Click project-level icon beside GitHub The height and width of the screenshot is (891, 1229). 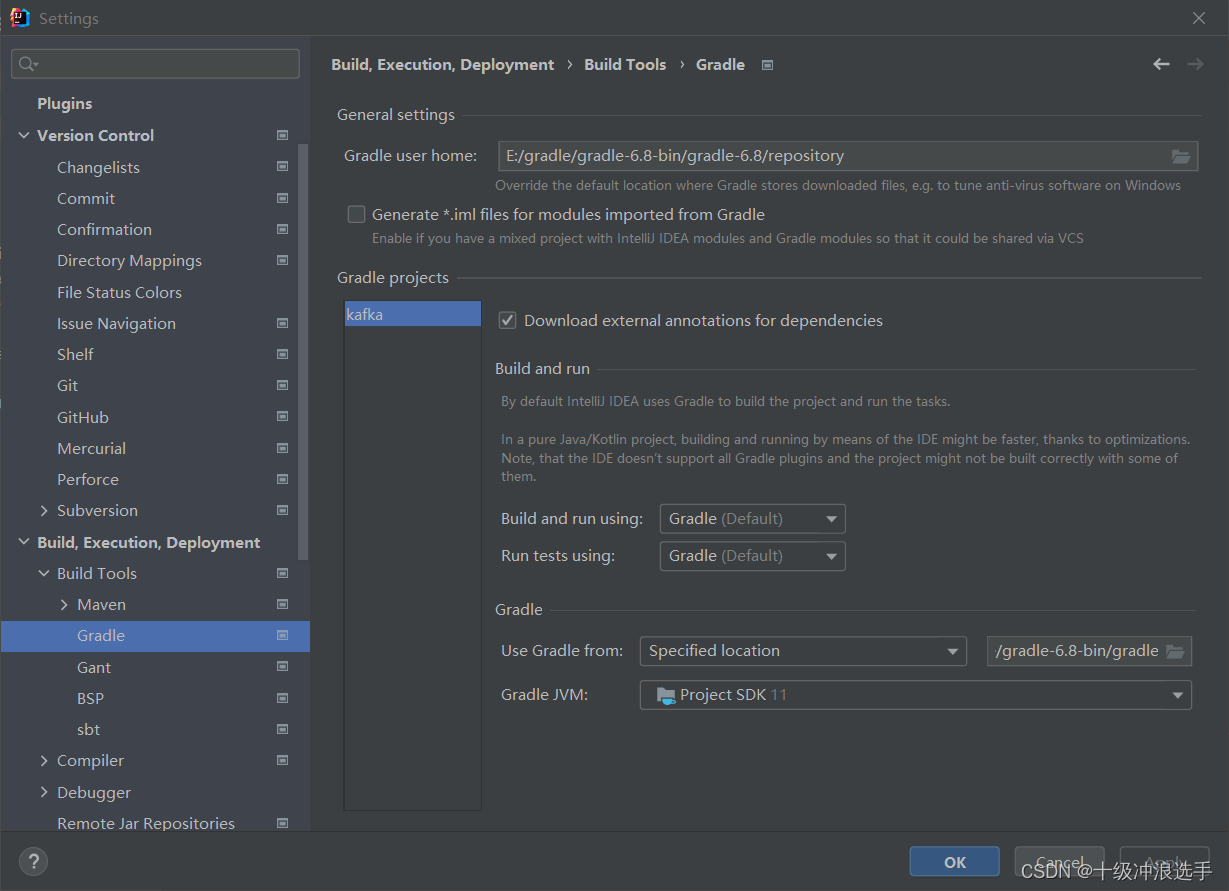(283, 417)
